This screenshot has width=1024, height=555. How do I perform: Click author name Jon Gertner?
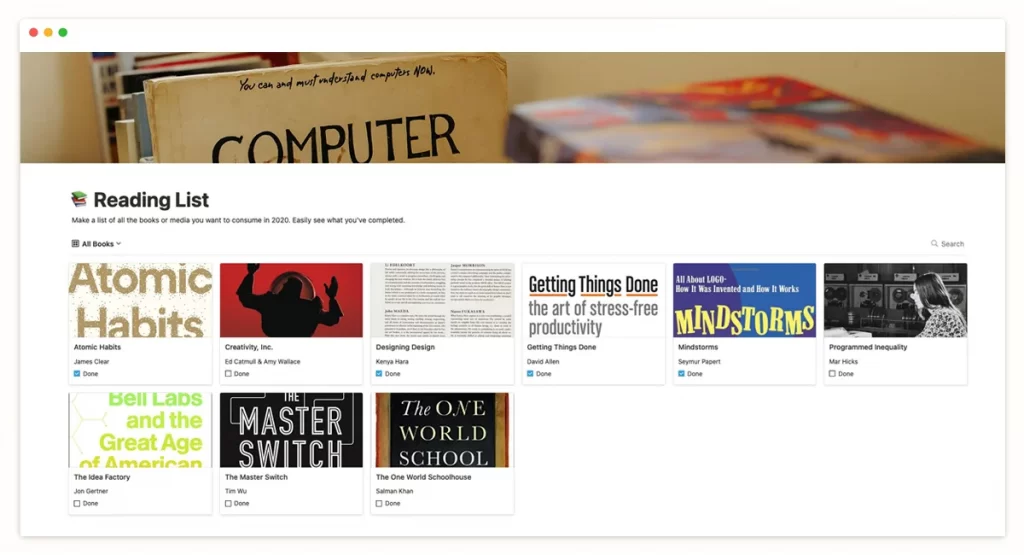[91, 491]
